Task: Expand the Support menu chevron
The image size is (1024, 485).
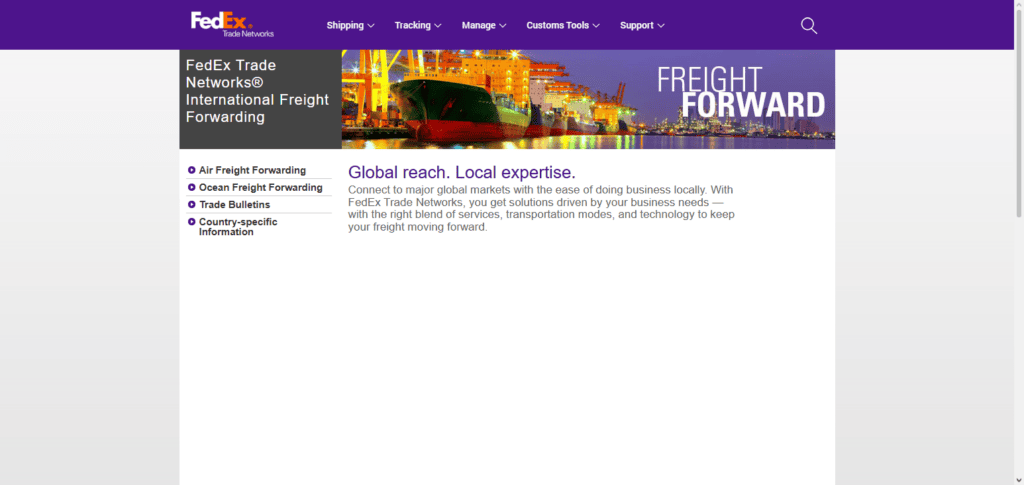Action: coord(661,25)
